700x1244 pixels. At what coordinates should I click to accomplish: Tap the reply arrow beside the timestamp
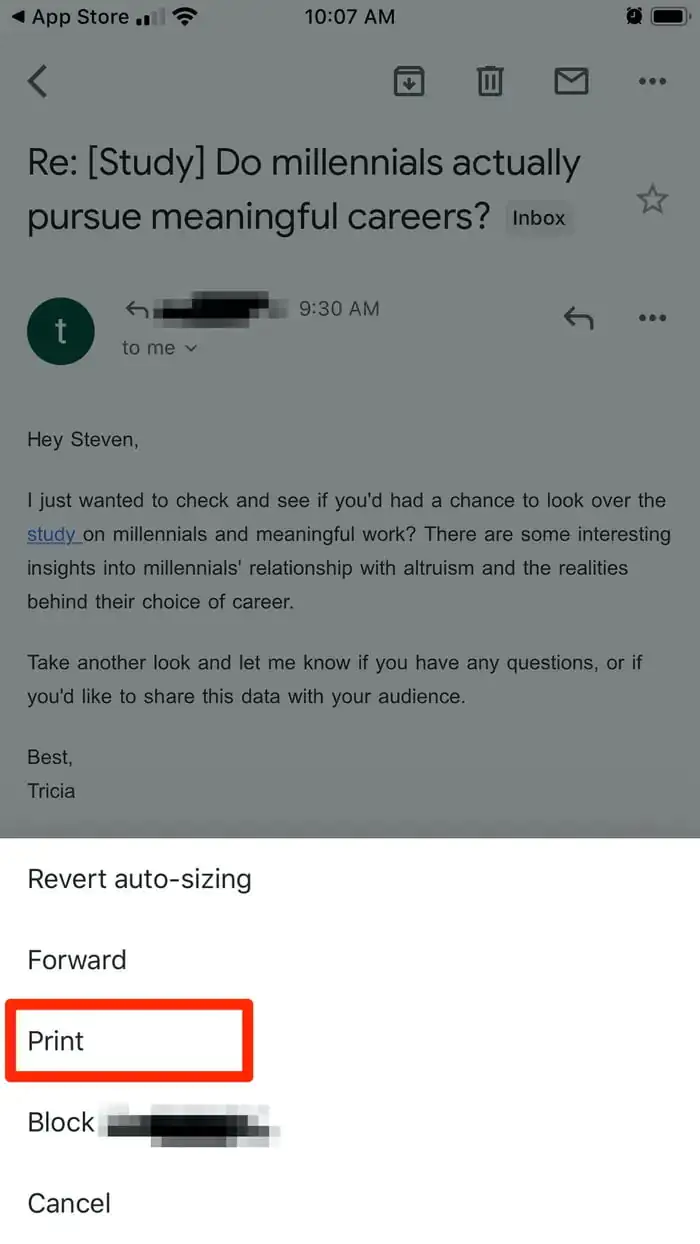tap(578, 318)
